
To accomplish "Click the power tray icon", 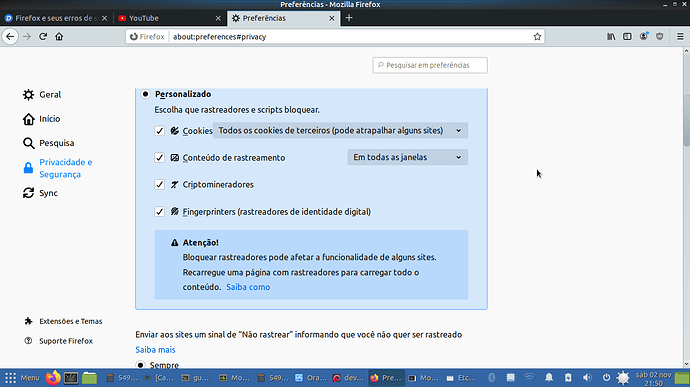I will (x=606, y=378).
